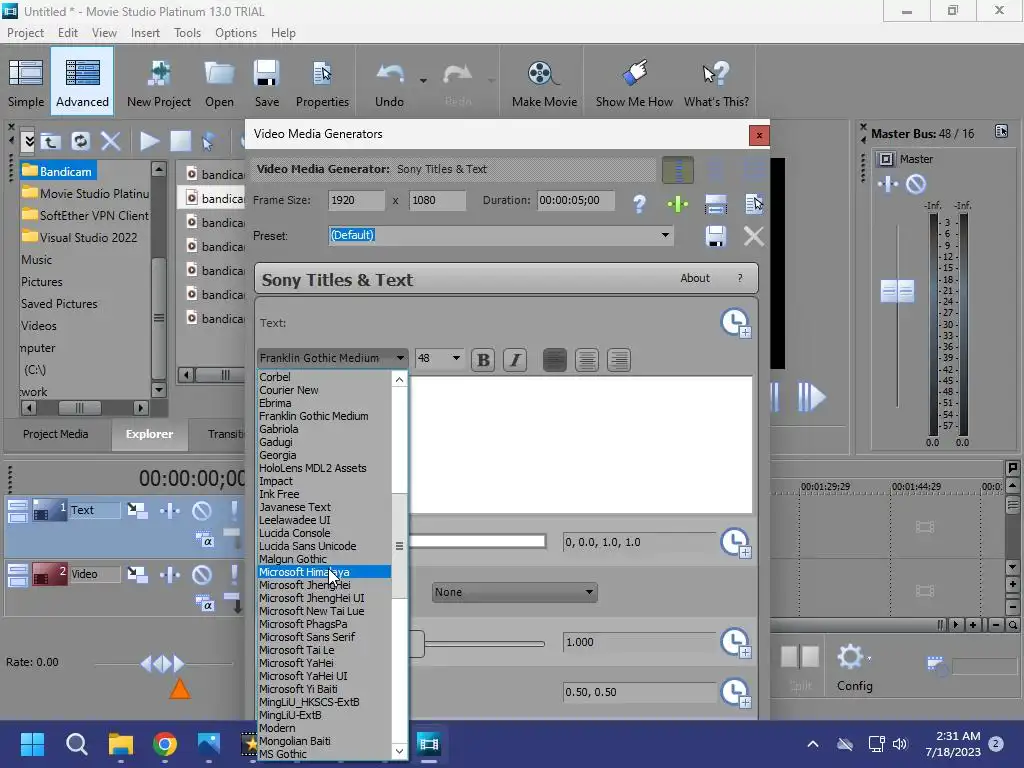Delete the preset with X icon
The width and height of the screenshot is (1024, 768).
click(754, 236)
